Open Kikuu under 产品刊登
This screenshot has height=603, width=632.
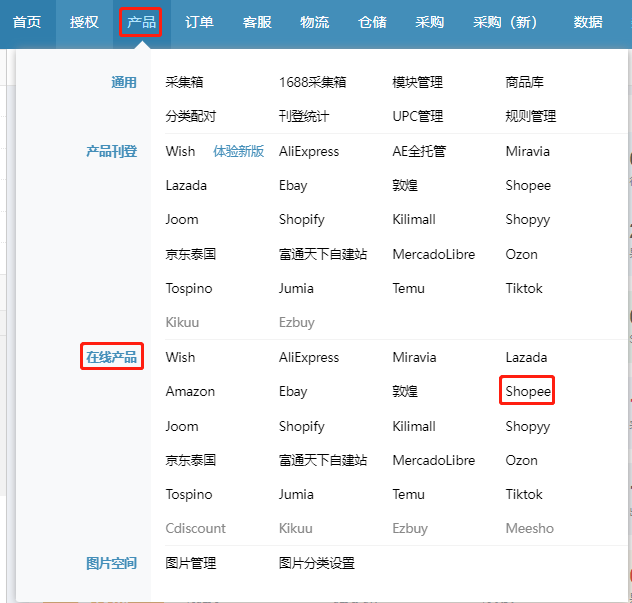182,322
